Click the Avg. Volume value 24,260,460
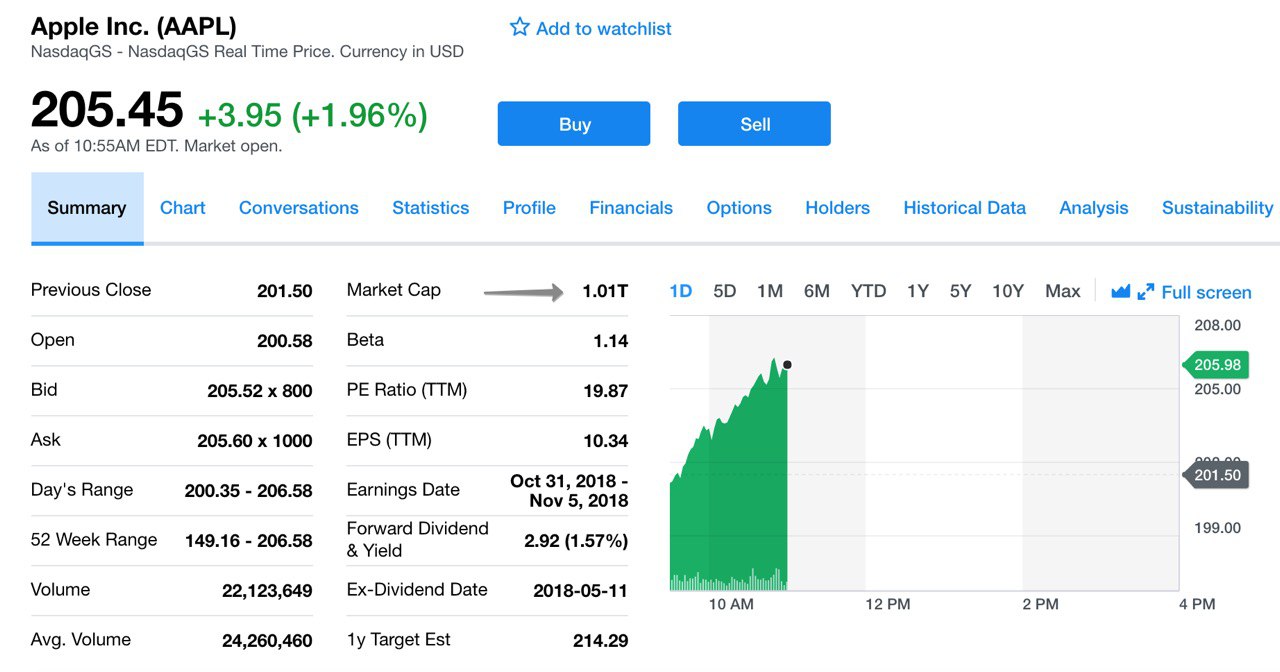The height and width of the screenshot is (672, 1280). (267, 641)
